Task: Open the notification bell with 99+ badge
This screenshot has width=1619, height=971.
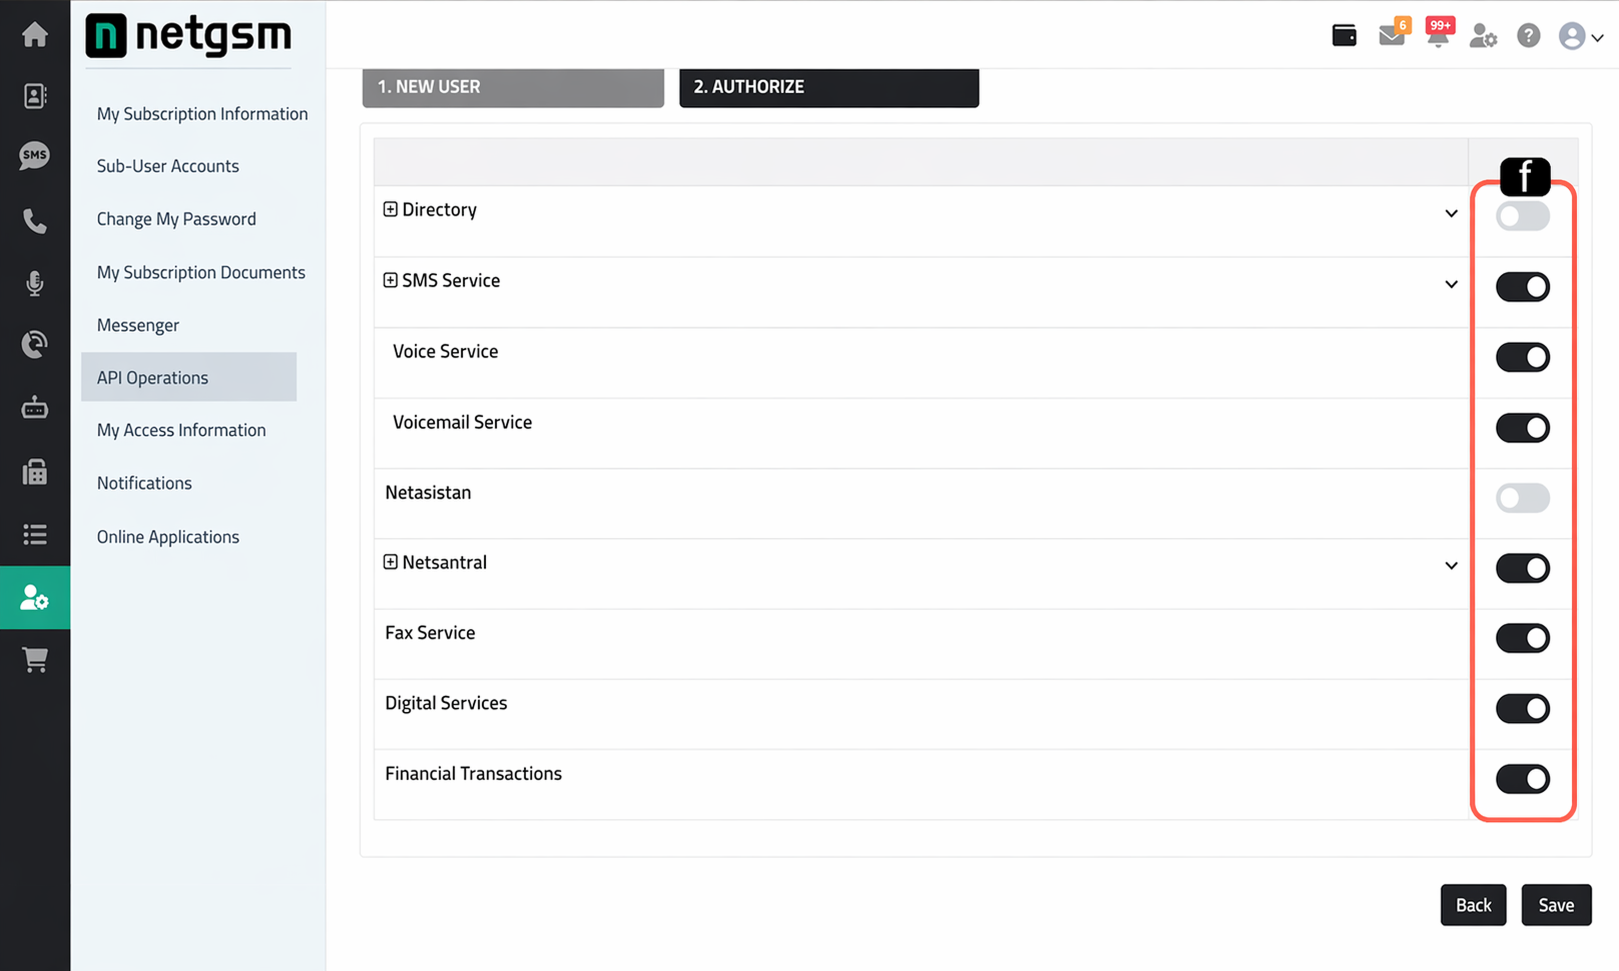Action: pos(1438,34)
